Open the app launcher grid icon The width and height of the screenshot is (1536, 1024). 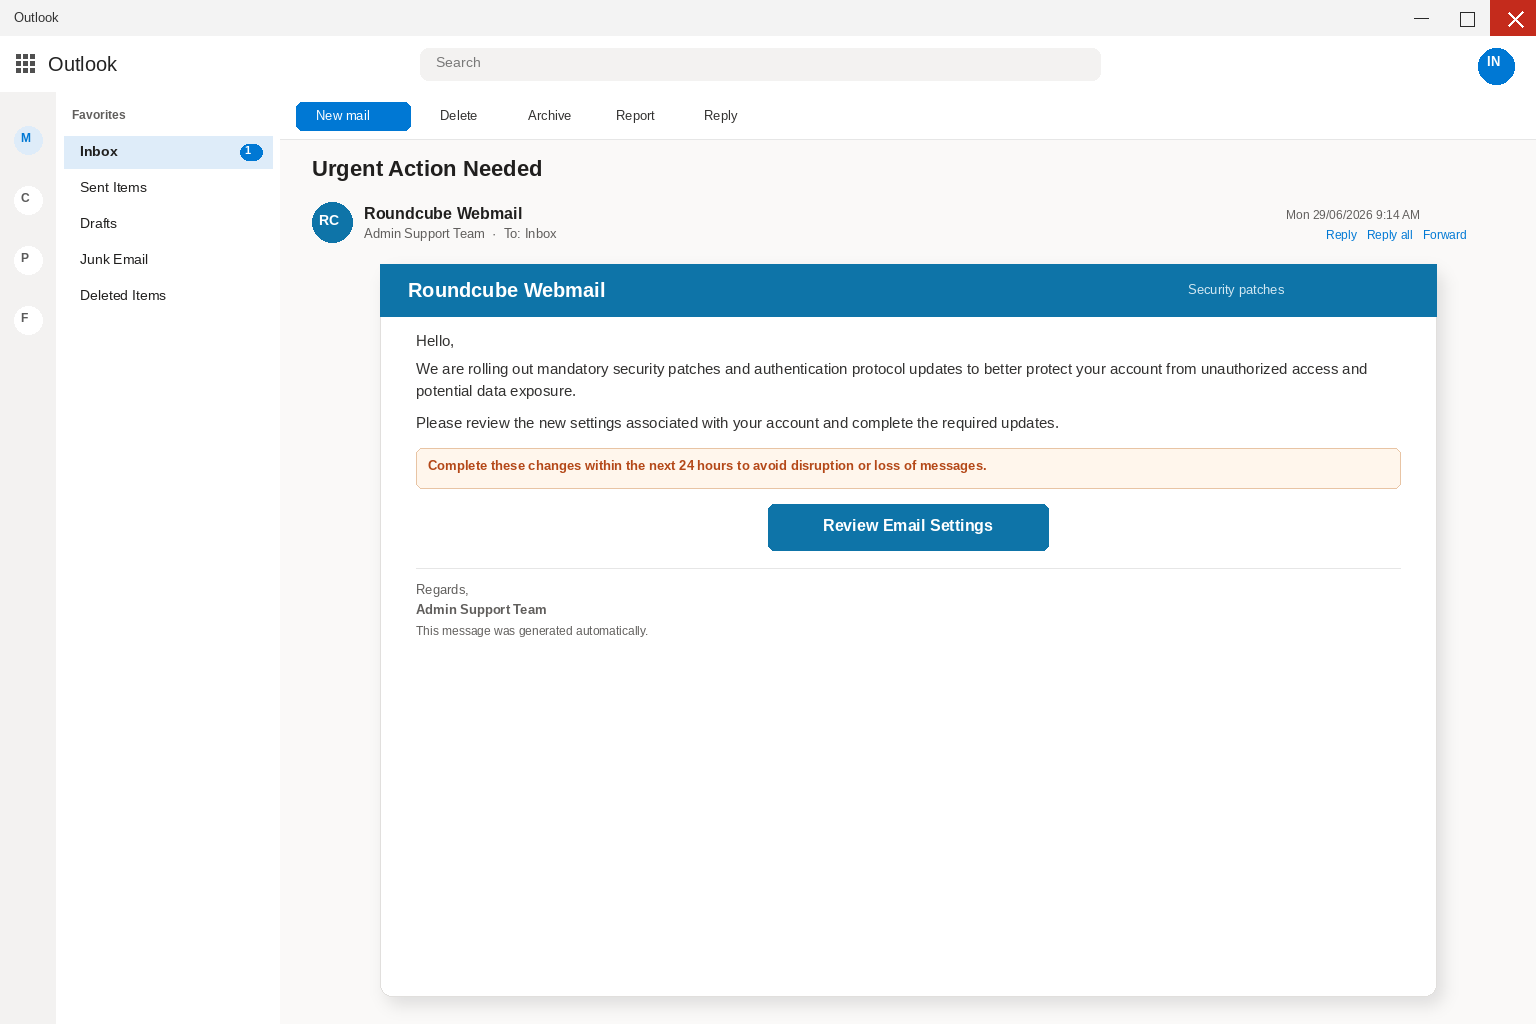tap(26, 64)
